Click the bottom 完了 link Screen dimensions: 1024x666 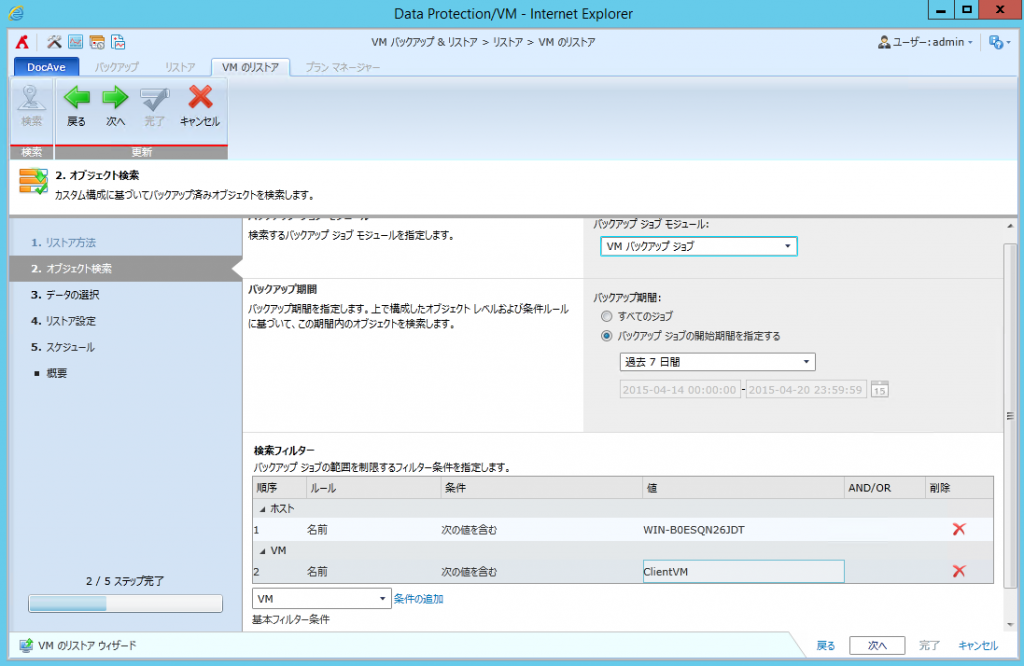click(929, 646)
